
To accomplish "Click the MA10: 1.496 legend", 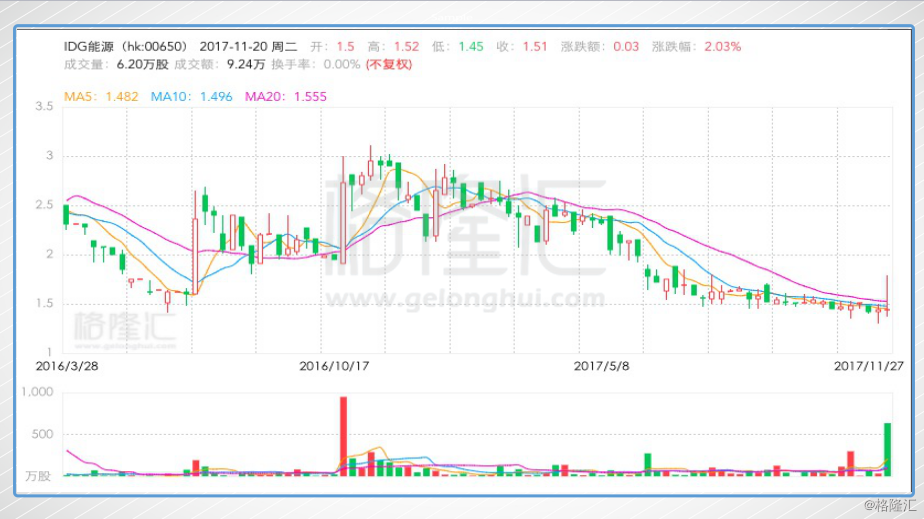I will pyautogui.click(x=192, y=97).
